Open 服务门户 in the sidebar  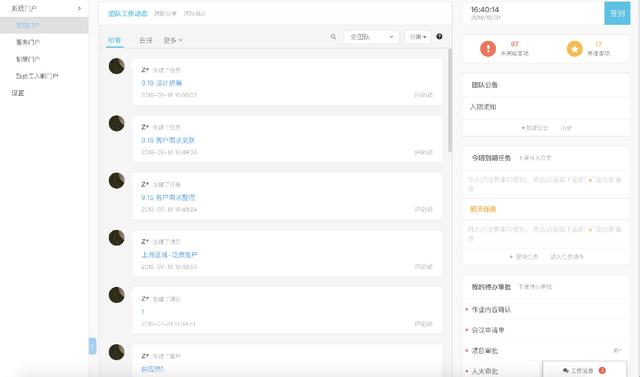28,42
